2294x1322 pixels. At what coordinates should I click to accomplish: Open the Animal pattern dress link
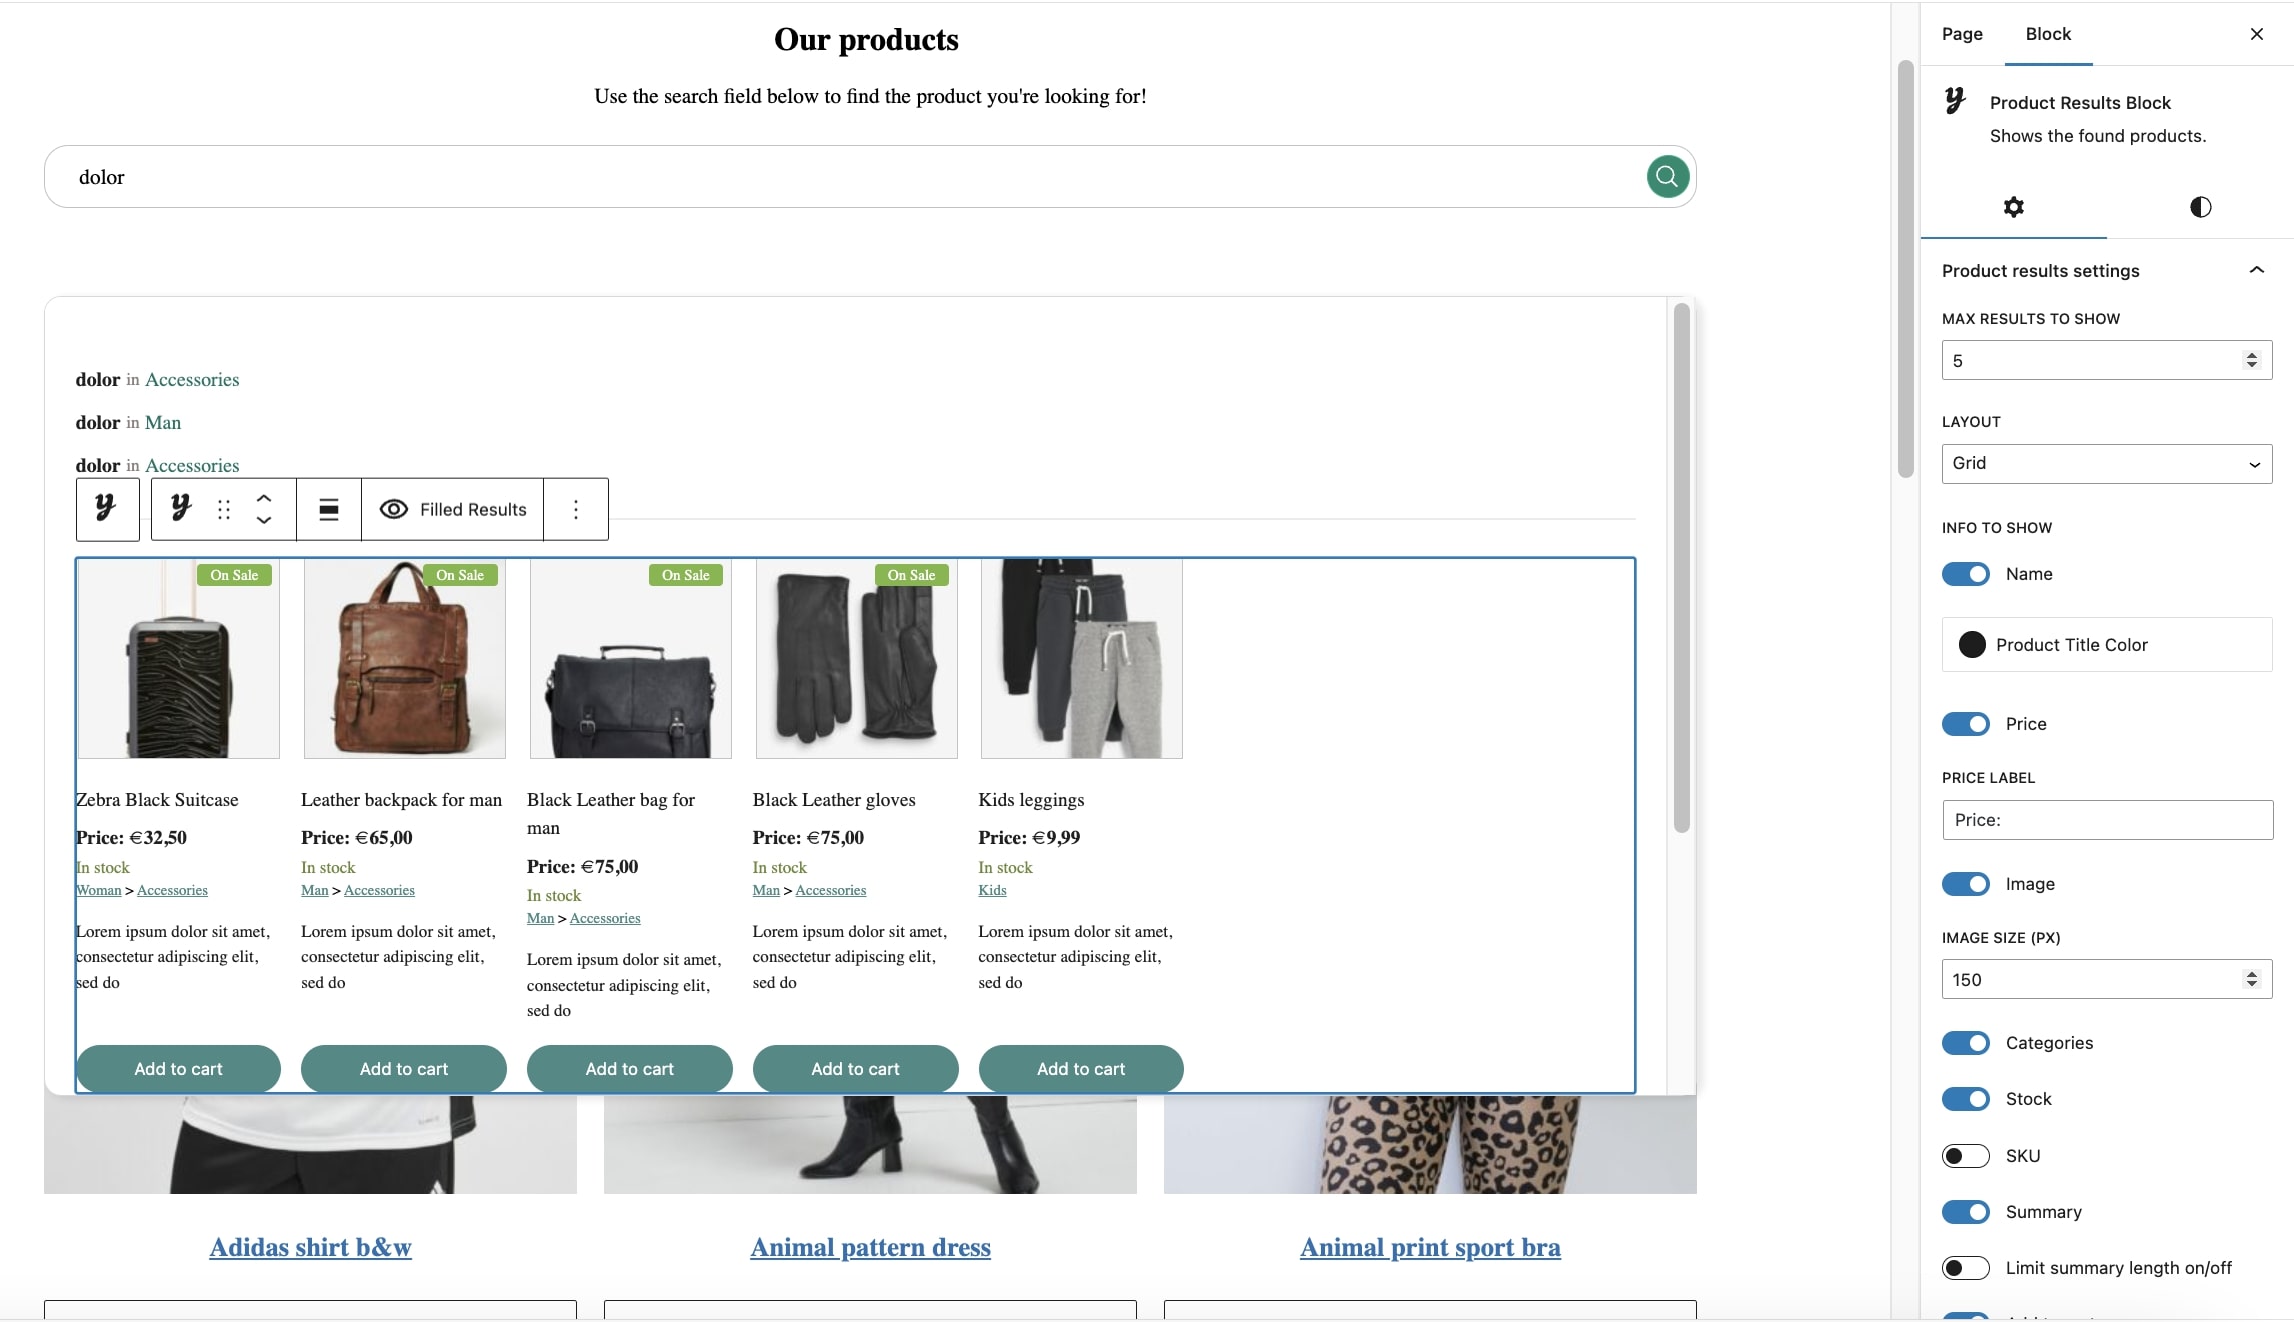tap(870, 1247)
